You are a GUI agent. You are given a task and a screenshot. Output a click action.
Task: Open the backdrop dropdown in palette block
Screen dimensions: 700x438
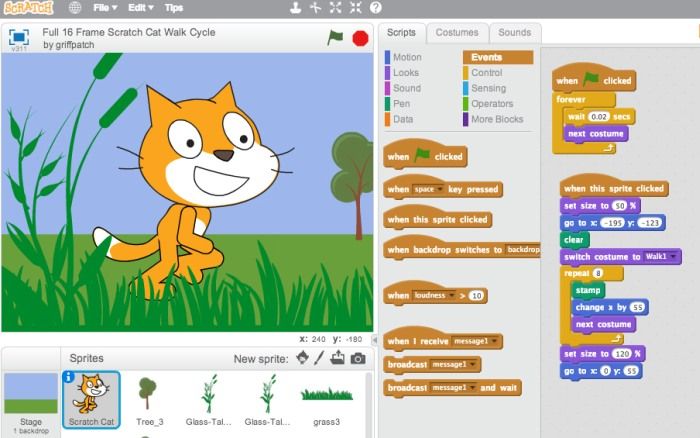click(523, 250)
